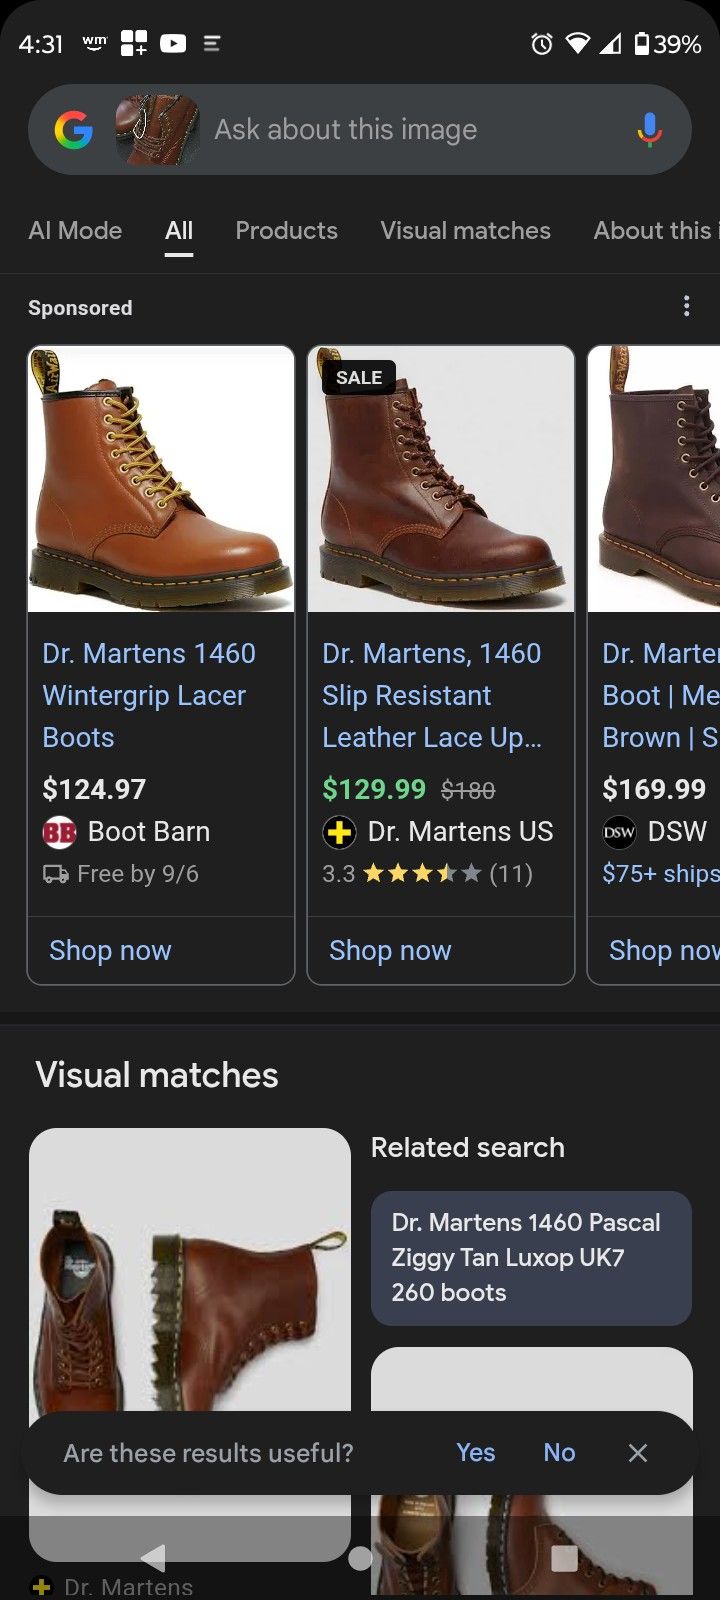This screenshot has height=1600, width=720.
Task: Open the Visual matches tab
Action: (x=465, y=230)
